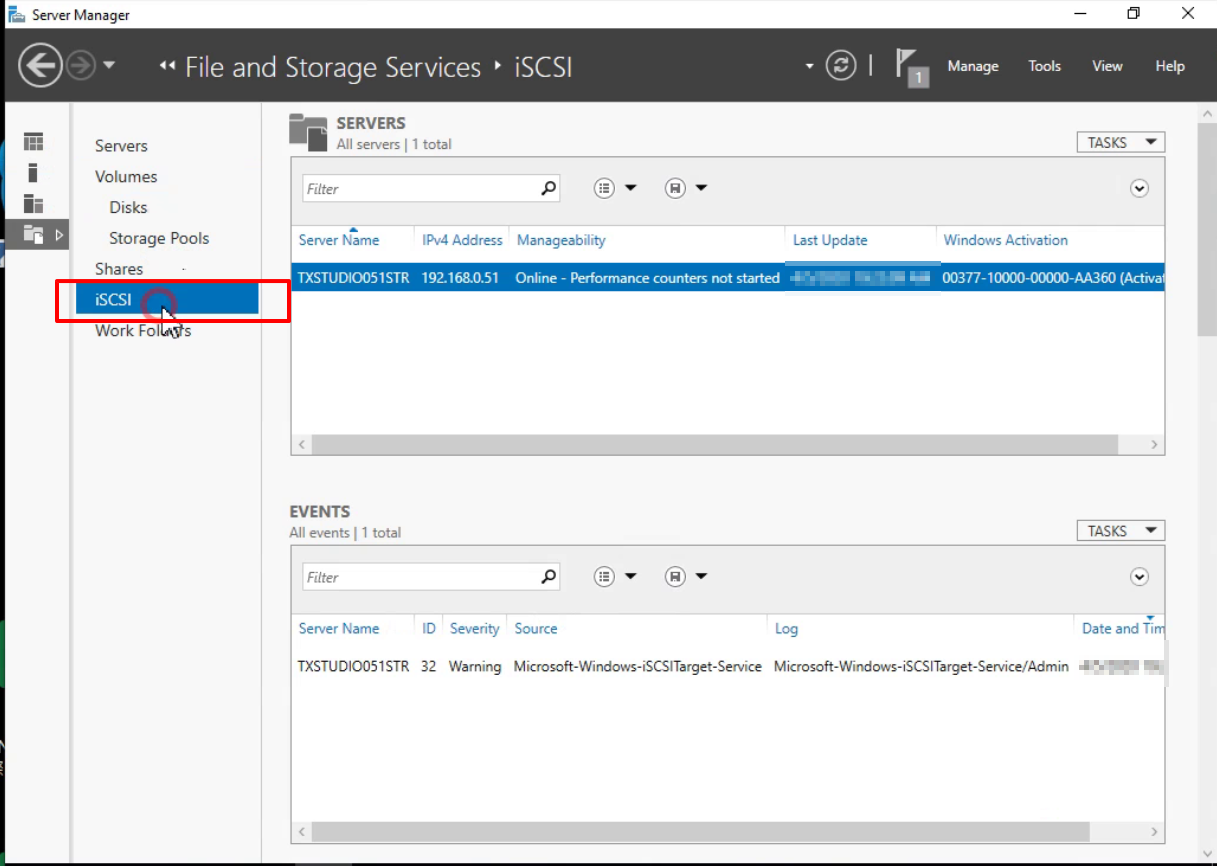Click File and Storage Services breadcrumb

coord(333,67)
